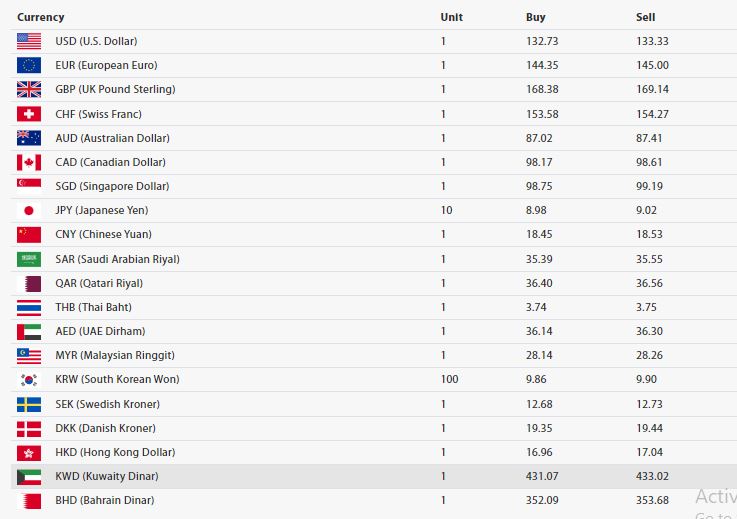The image size is (737, 519).
Task: Click the United States flag icon
Action: [x=29, y=41]
